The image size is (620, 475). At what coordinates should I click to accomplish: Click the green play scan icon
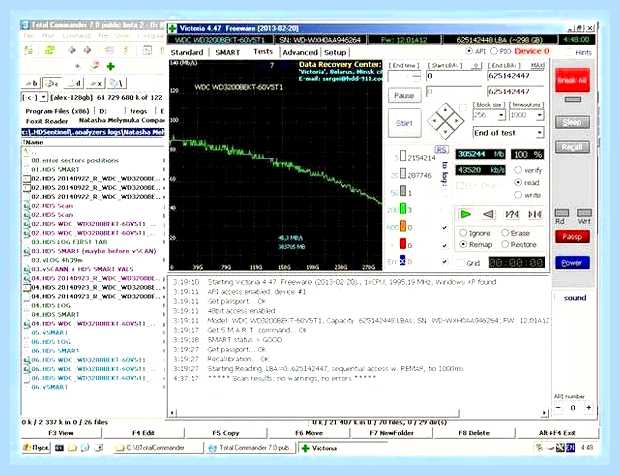[466, 214]
